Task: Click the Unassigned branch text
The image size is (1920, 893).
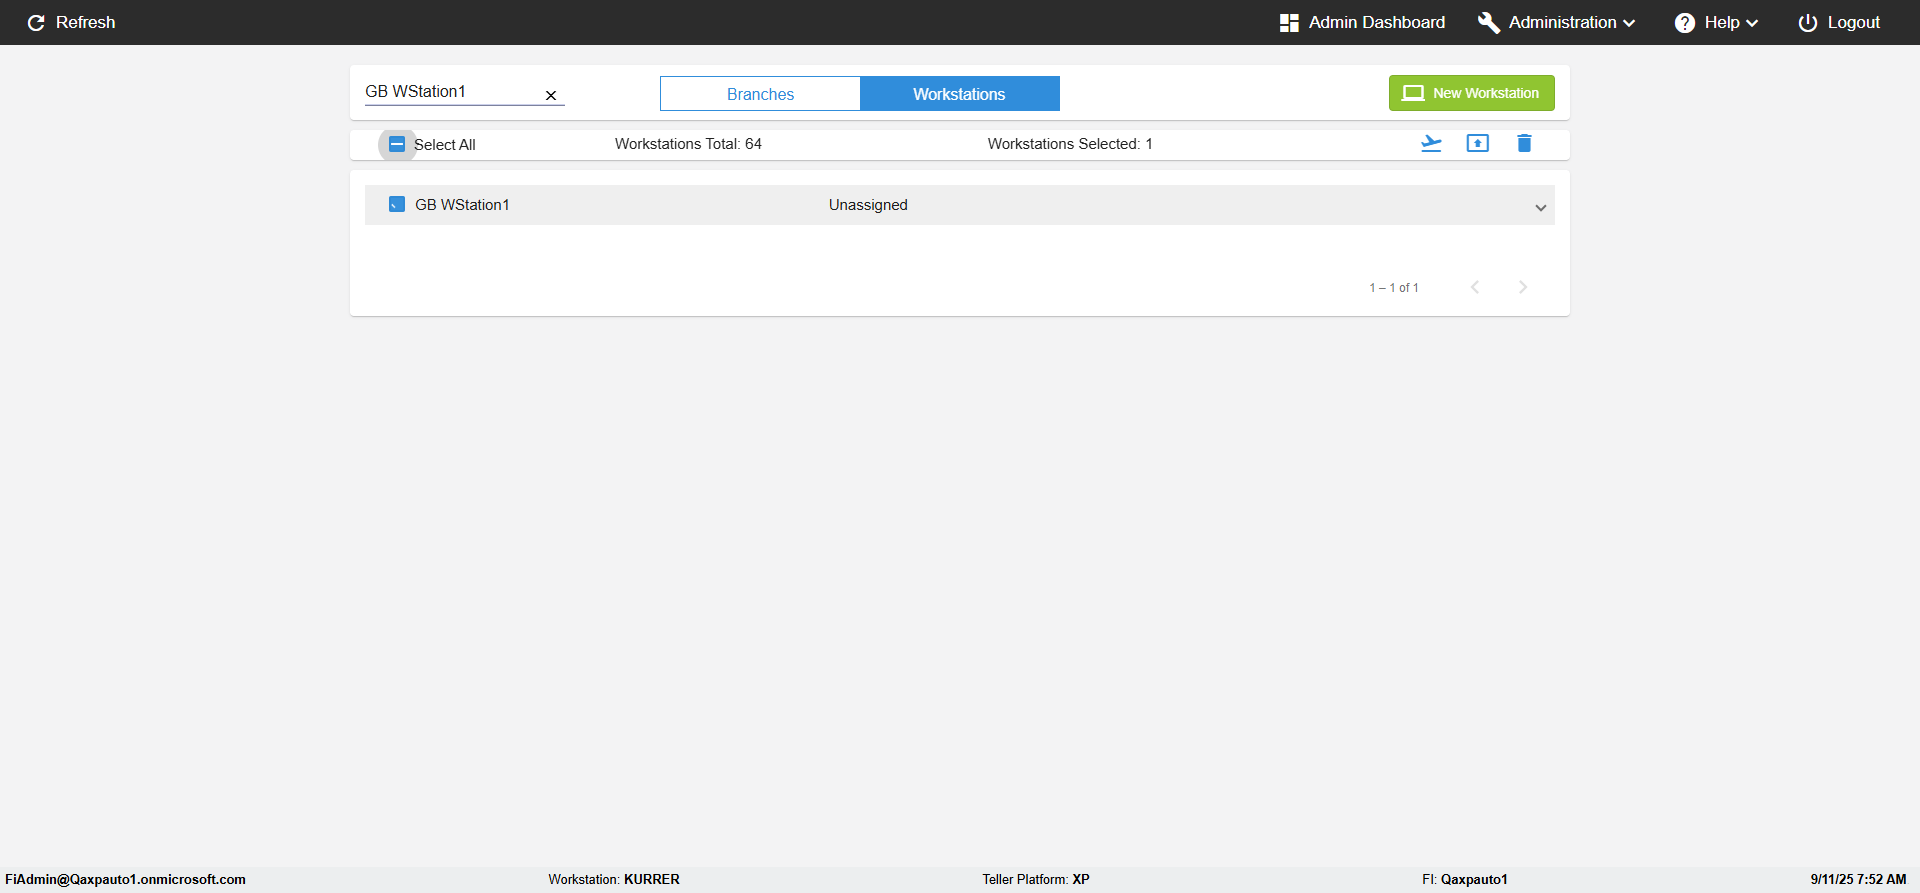Action: pyautogui.click(x=868, y=205)
